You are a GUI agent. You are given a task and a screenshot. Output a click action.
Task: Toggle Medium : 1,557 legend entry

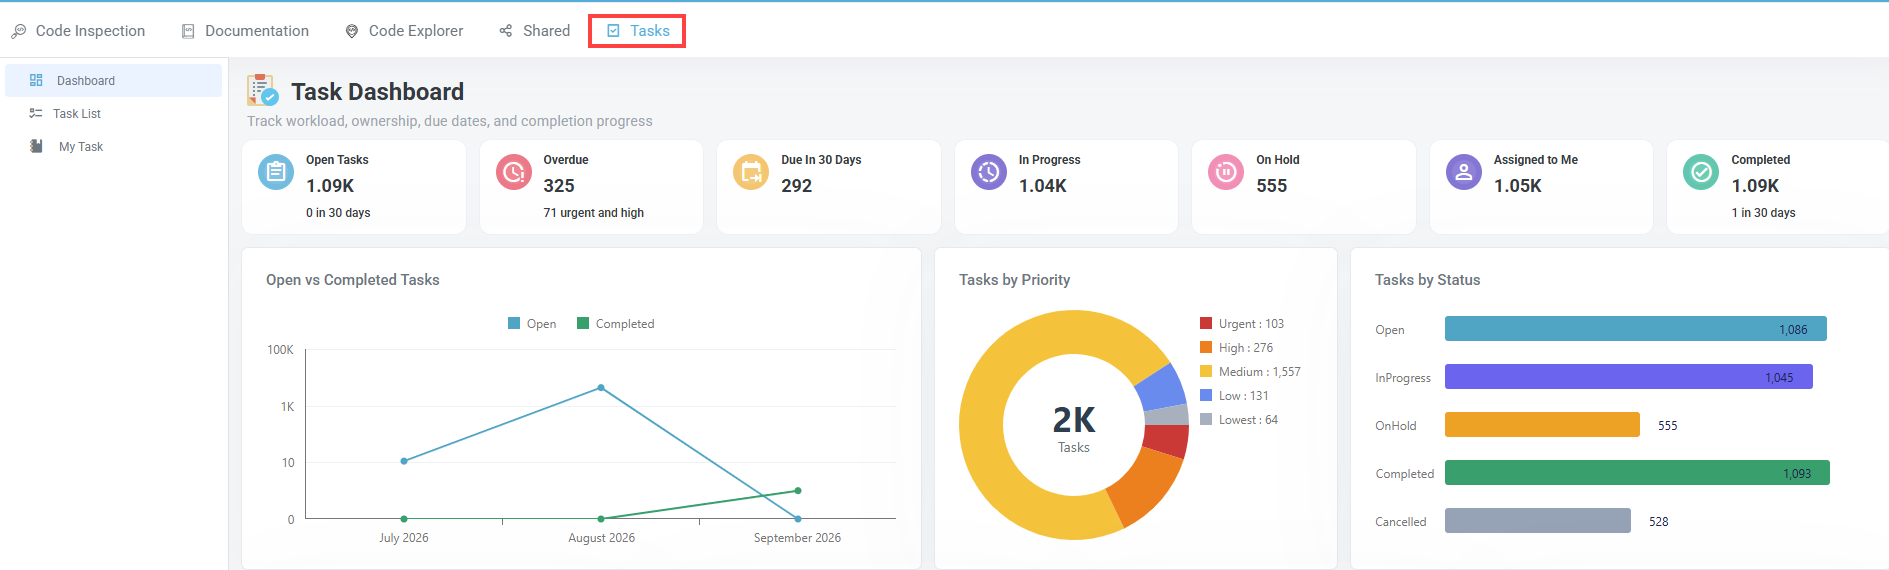(x=1251, y=372)
